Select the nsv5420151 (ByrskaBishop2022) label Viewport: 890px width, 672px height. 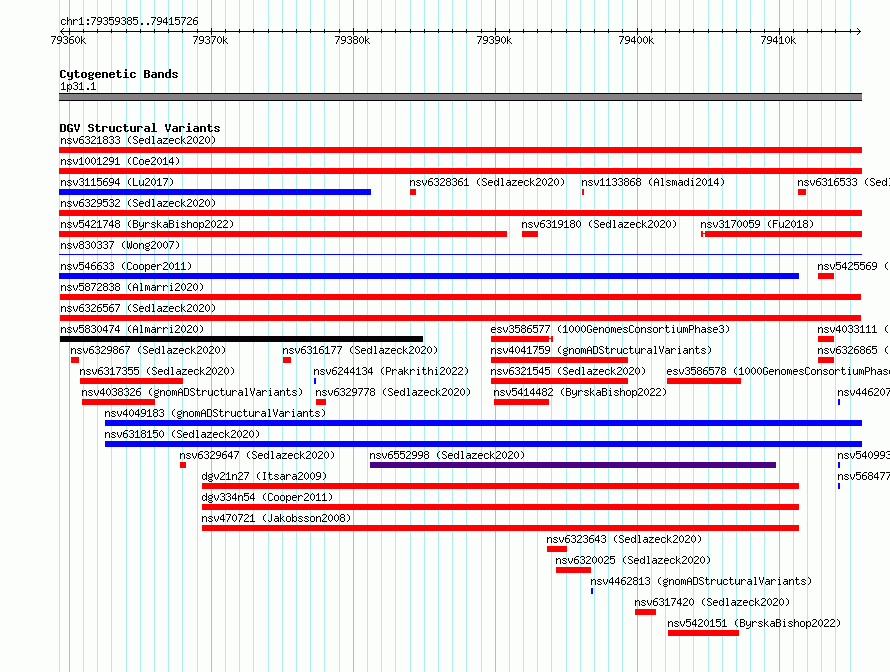coord(754,623)
